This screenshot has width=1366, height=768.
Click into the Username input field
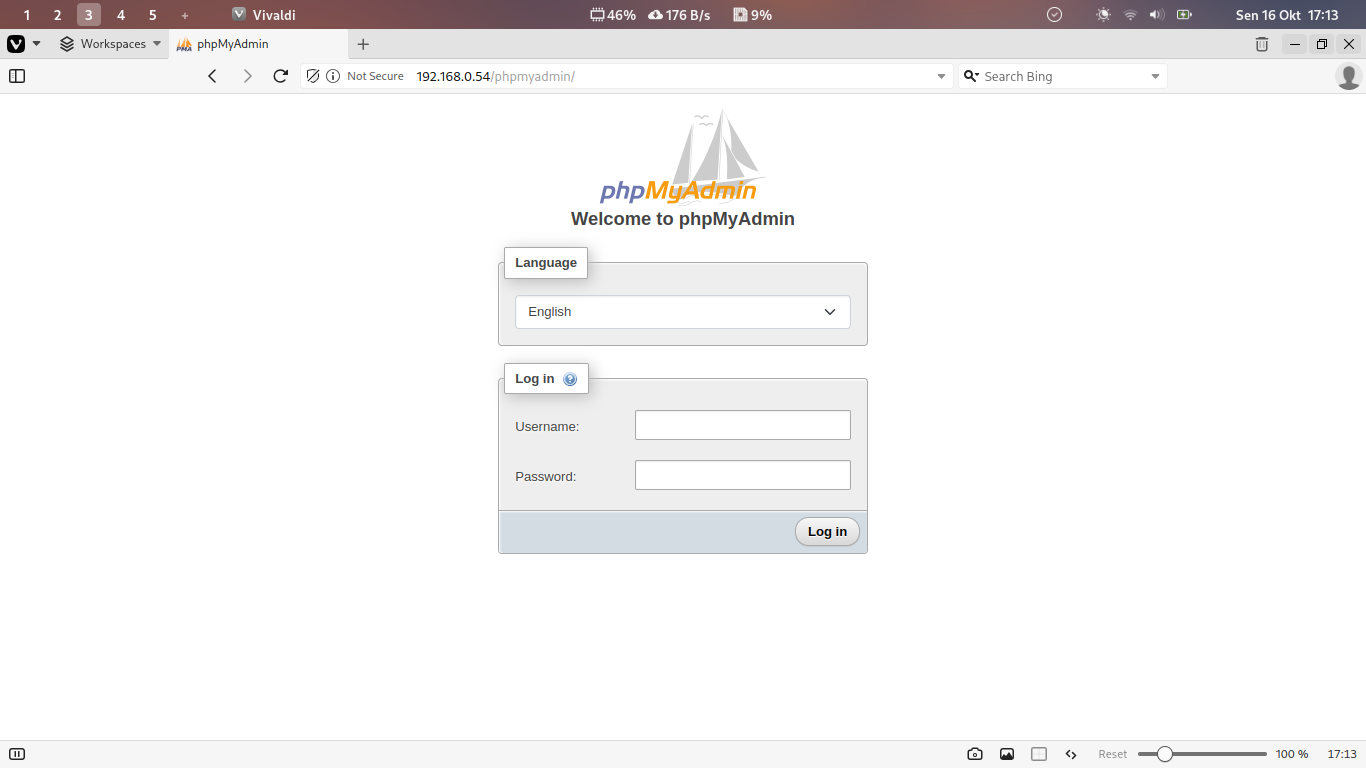tap(742, 425)
